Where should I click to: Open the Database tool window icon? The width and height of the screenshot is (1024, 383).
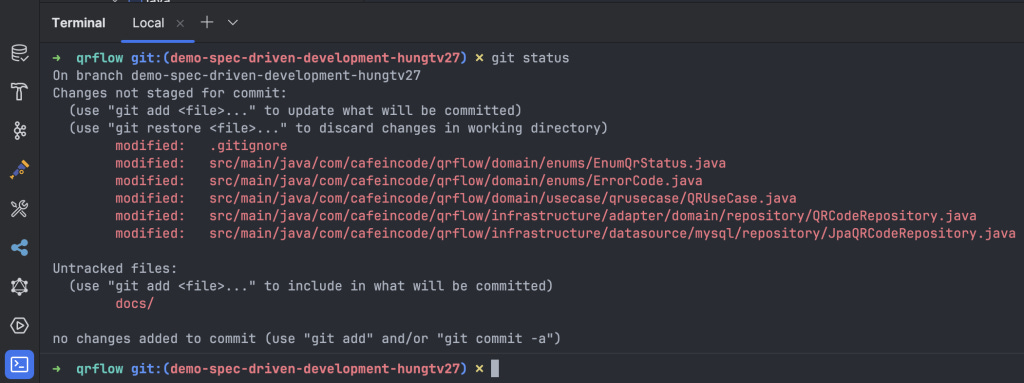coord(20,54)
